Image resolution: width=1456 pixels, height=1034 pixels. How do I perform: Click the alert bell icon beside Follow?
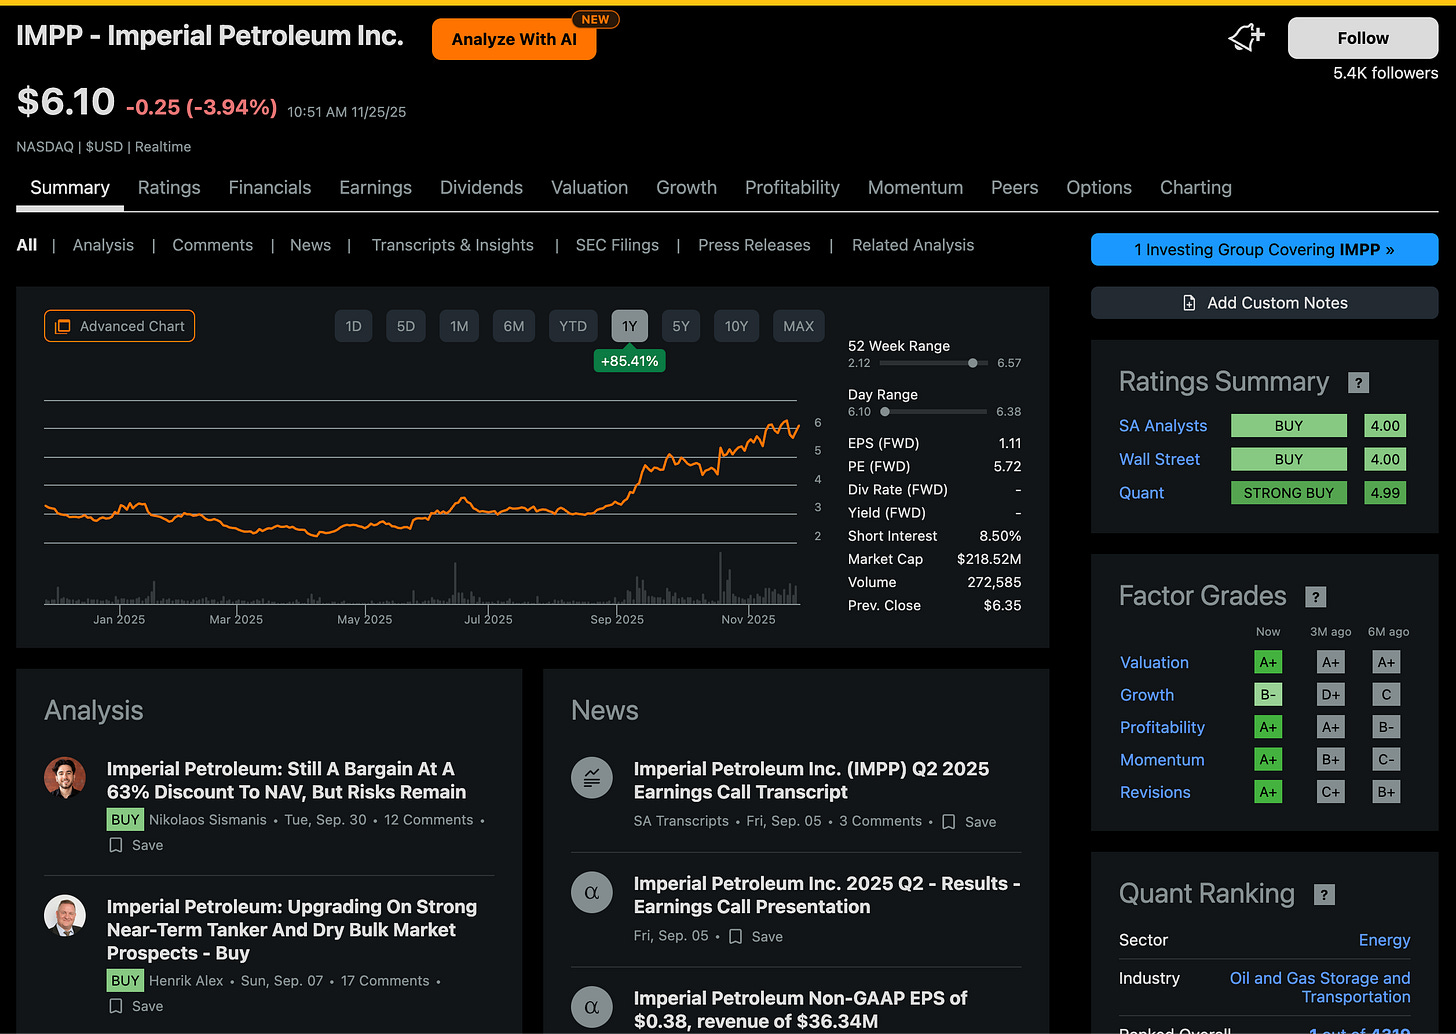1246,38
